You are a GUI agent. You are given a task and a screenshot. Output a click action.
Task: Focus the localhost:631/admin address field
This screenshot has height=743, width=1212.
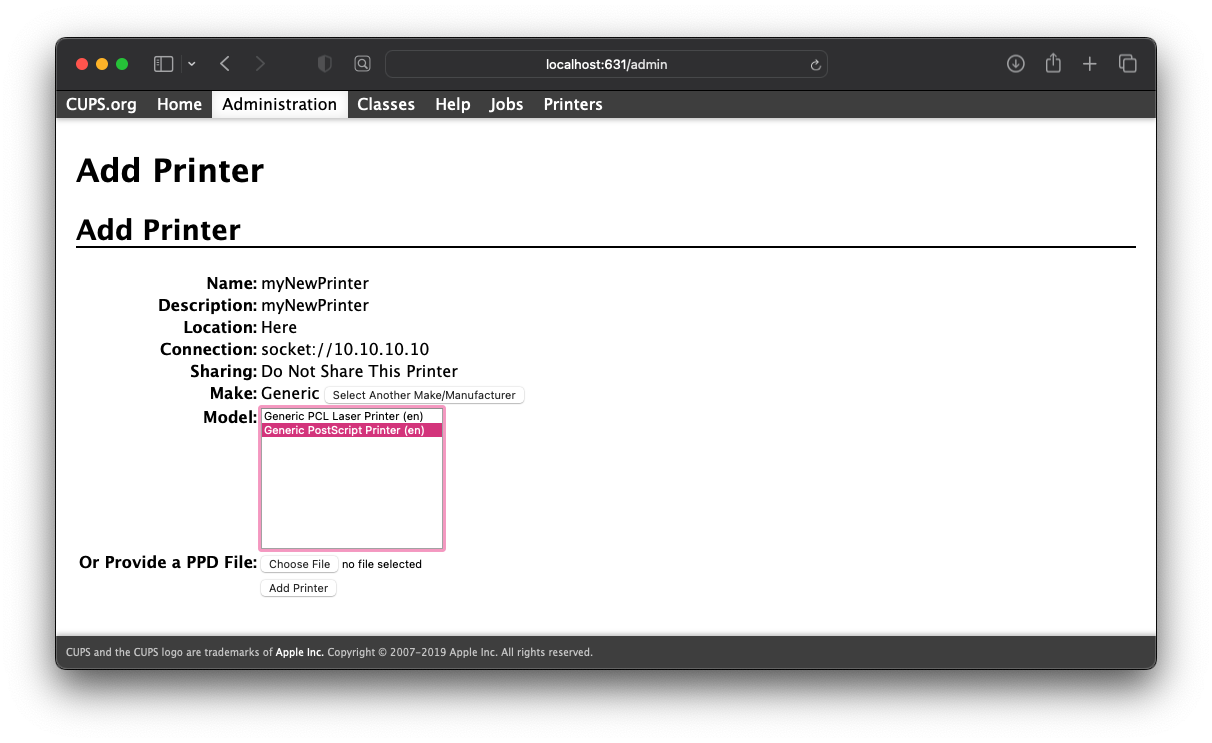pos(606,64)
